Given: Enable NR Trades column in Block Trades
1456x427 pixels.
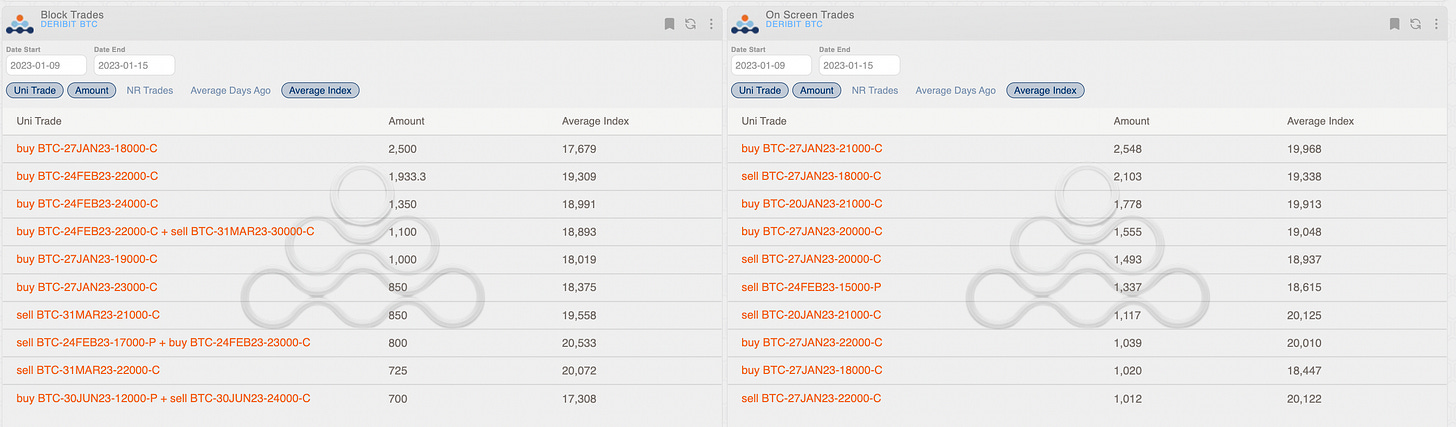Looking at the screenshot, I should click(x=150, y=90).
